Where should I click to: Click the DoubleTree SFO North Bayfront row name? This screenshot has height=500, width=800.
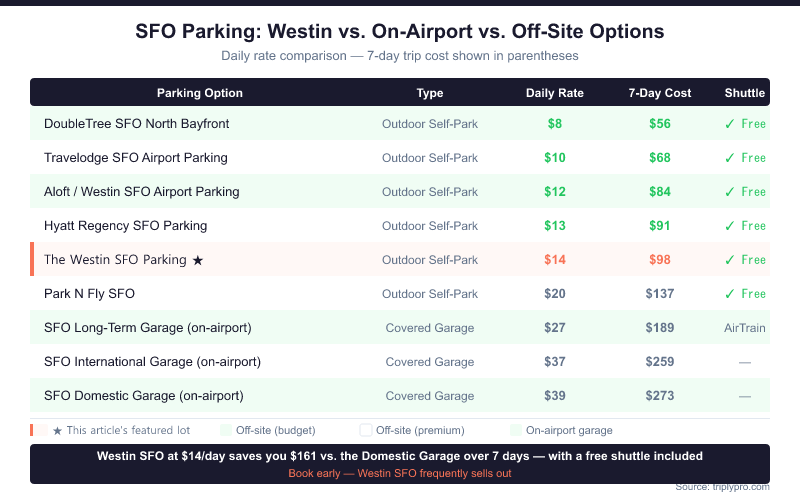click(x=137, y=124)
